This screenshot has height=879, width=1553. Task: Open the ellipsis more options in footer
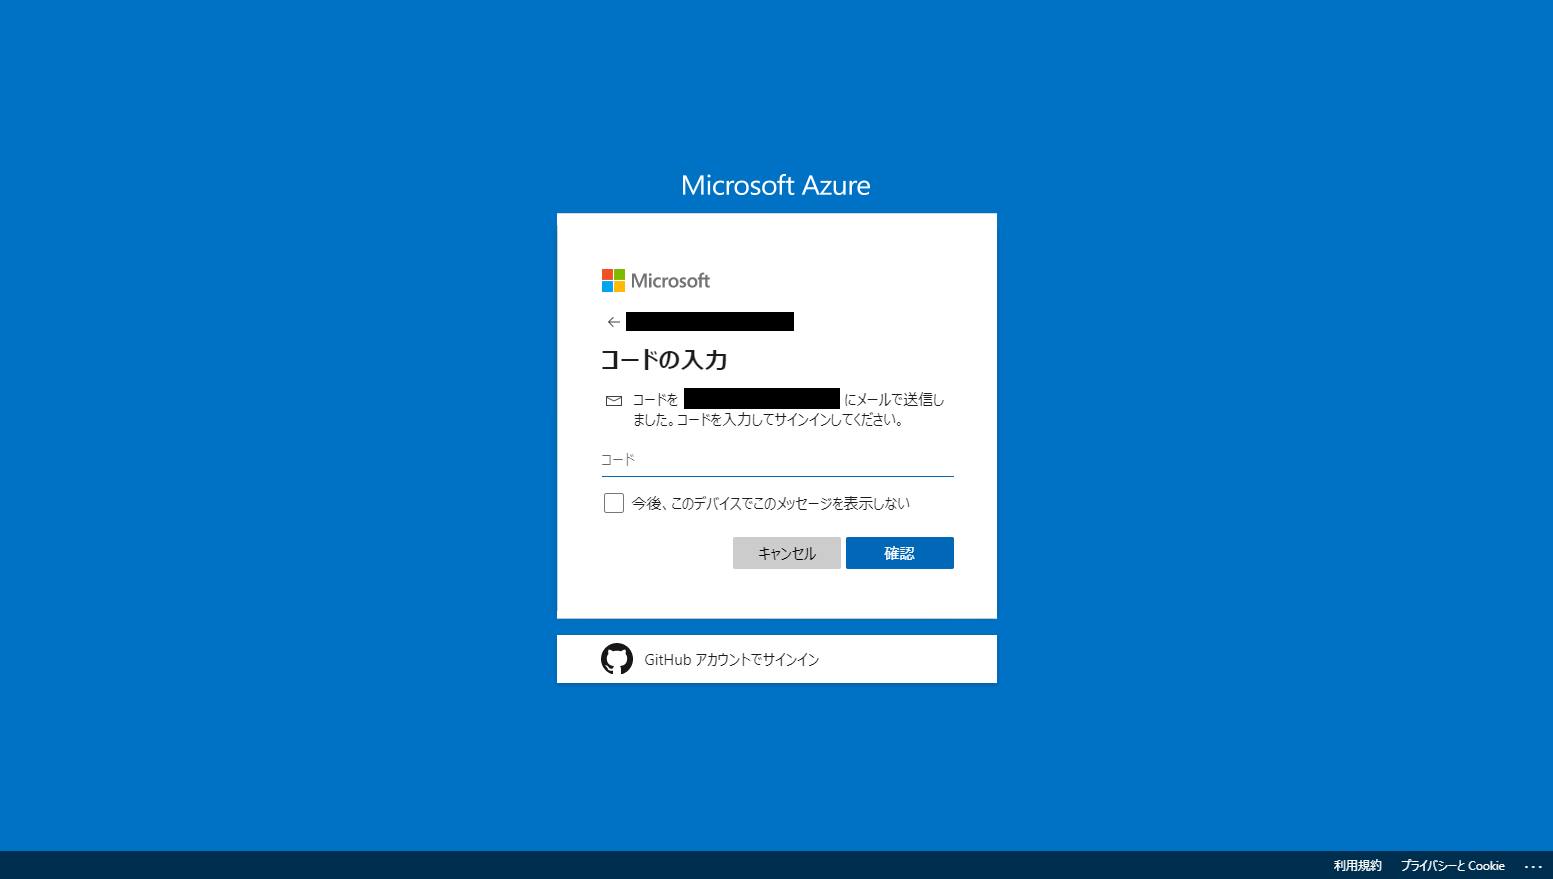click(x=1533, y=866)
